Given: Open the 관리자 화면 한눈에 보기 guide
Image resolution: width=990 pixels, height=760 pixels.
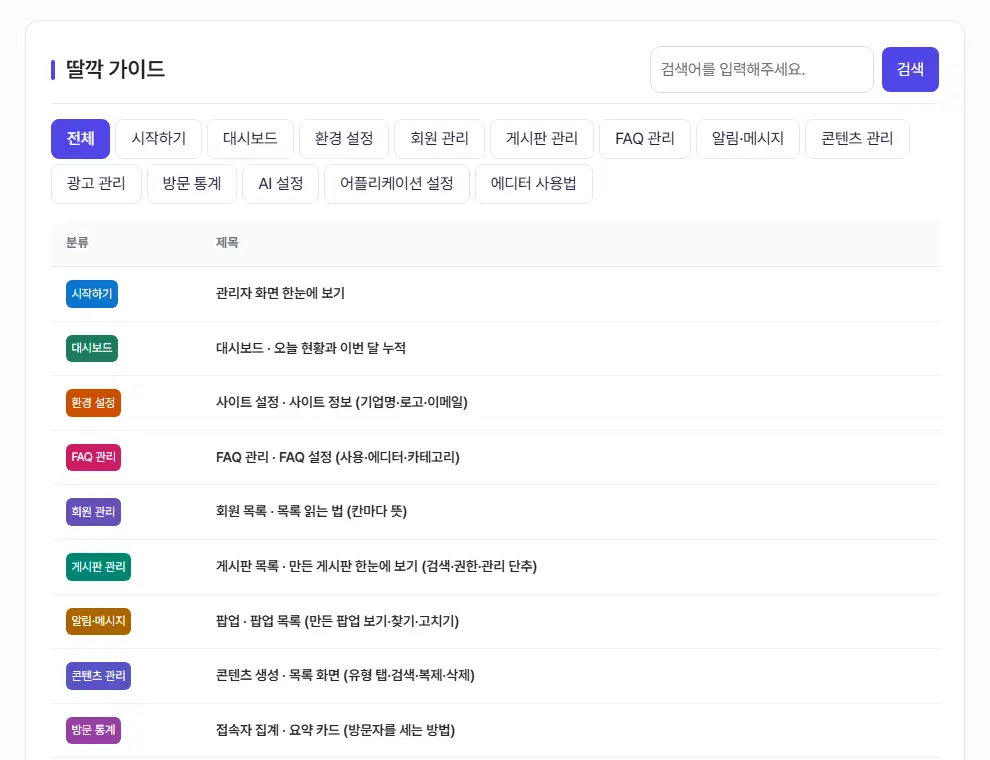Looking at the screenshot, I should (280, 294).
